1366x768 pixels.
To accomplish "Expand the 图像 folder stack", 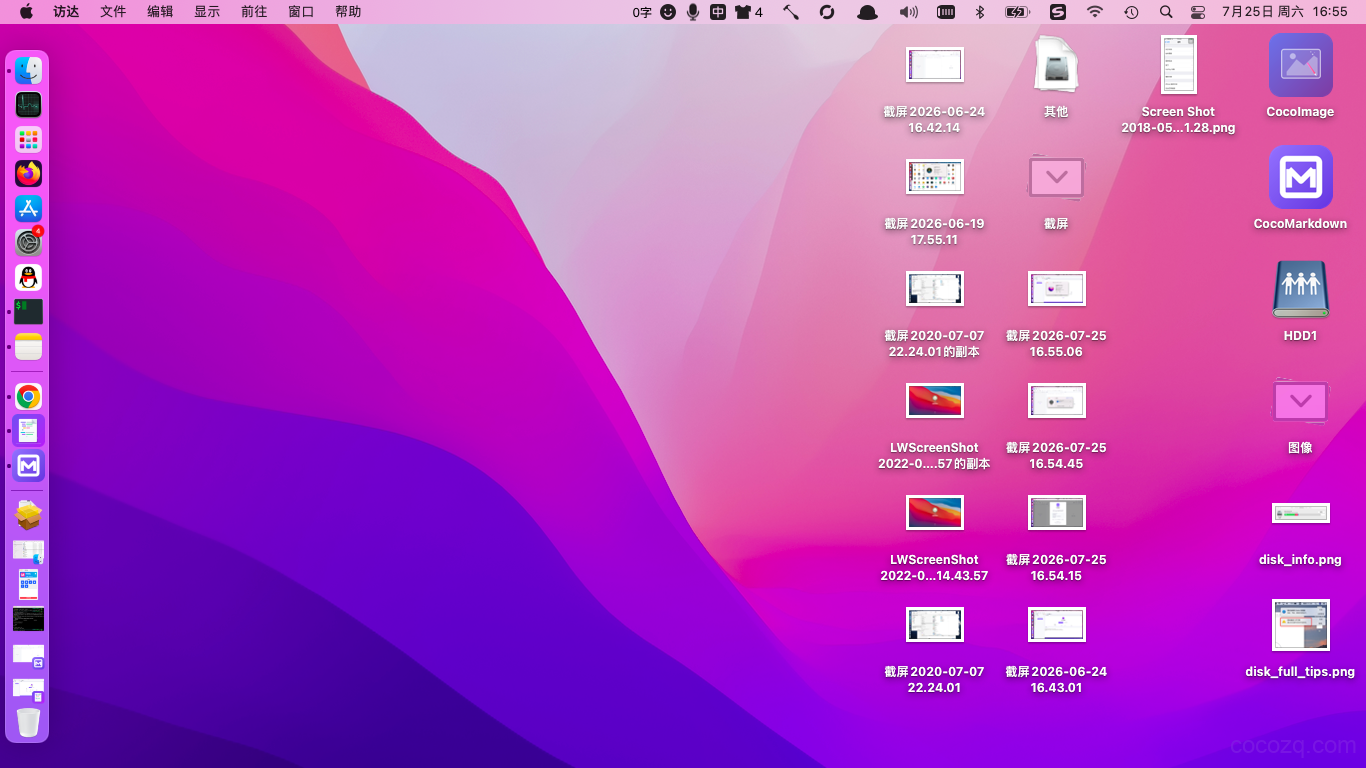I will [x=1300, y=401].
